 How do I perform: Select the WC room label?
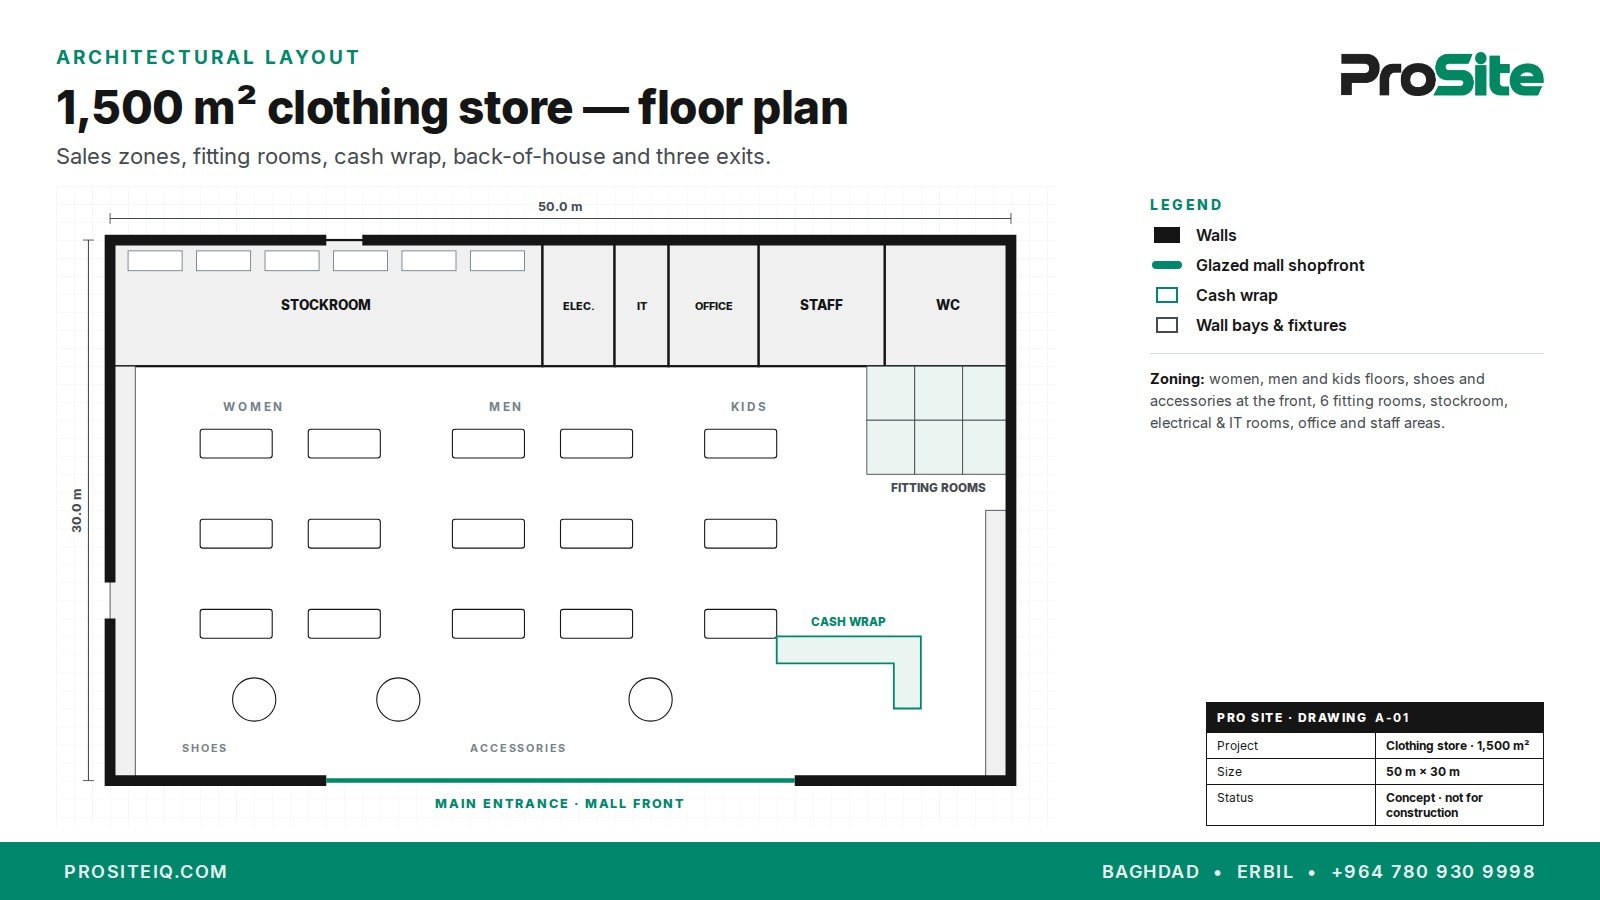tap(948, 305)
